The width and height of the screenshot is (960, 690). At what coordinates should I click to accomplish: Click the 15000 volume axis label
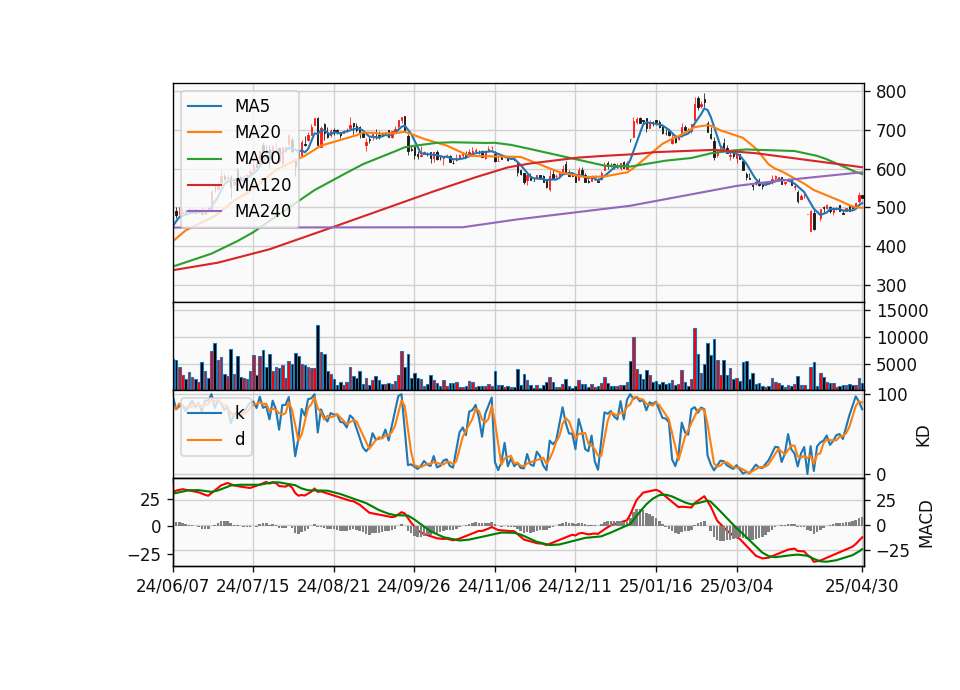902,311
